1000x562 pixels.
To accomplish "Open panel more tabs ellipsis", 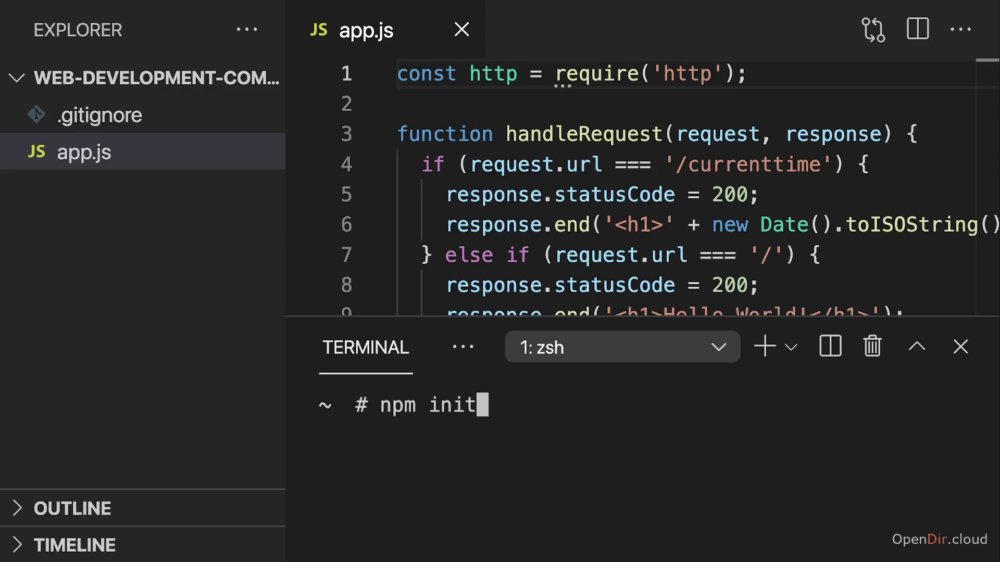I will click(x=463, y=347).
